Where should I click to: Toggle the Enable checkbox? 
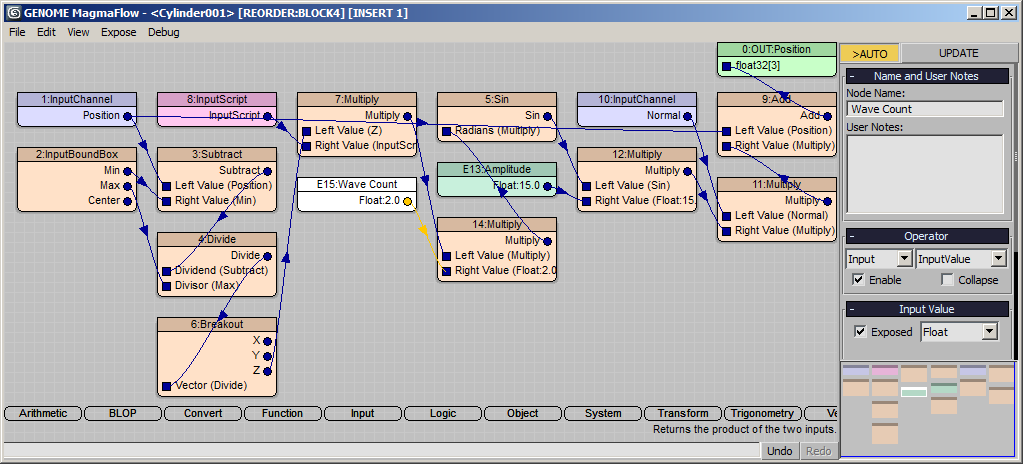click(859, 280)
